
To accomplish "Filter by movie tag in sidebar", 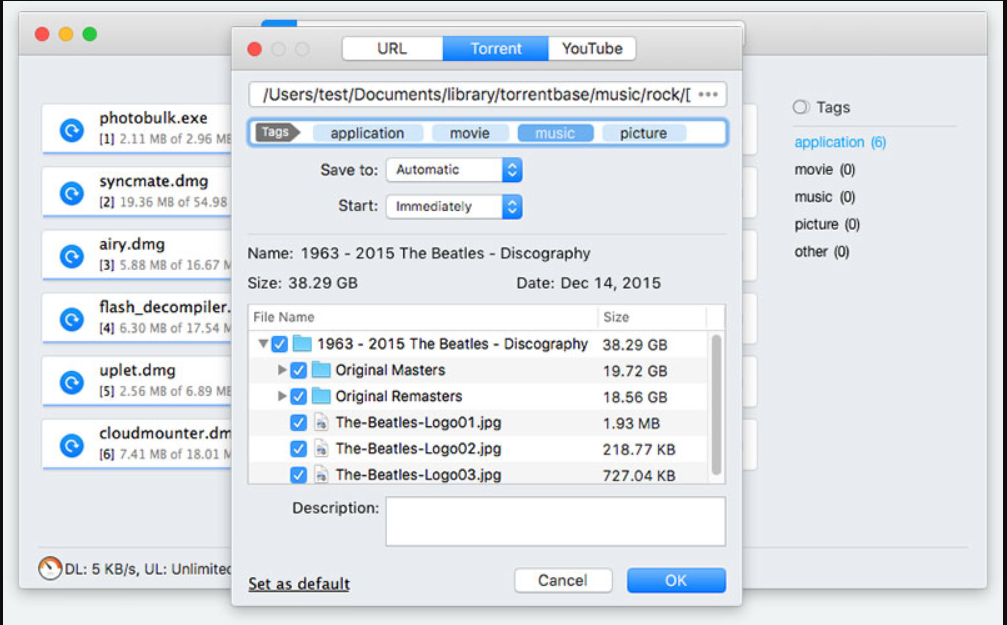I will pos(825,170).
